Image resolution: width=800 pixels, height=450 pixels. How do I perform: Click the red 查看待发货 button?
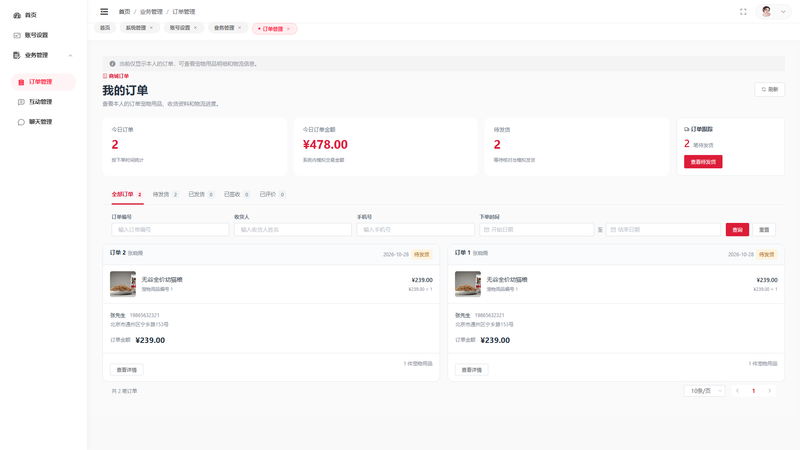[x=703, y=162]
